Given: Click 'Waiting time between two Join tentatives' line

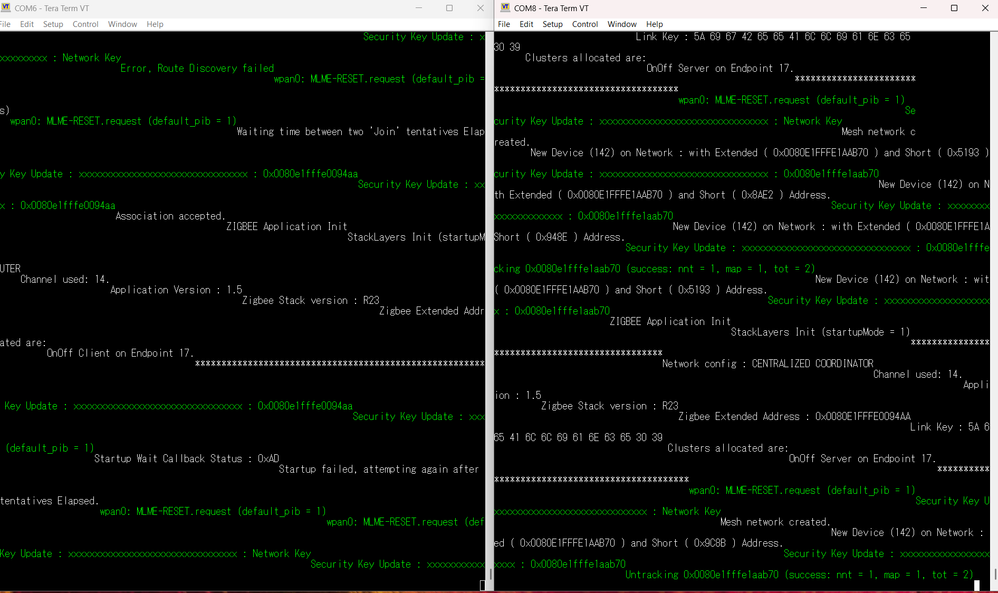Looking at the screenshot, I should 360,132.
